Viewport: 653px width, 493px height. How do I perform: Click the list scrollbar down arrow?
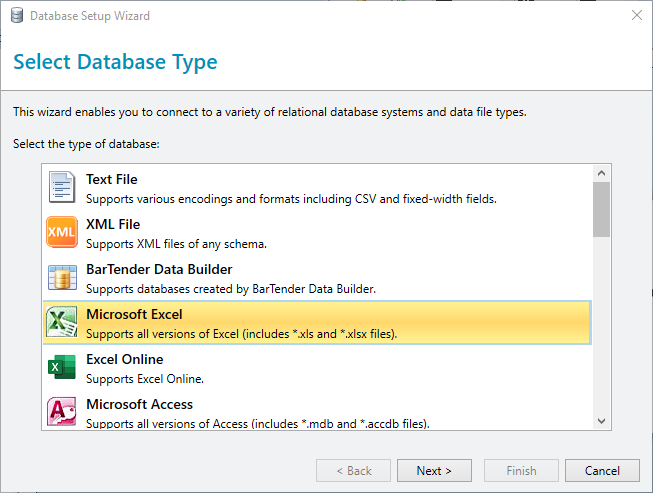[601, 421]
